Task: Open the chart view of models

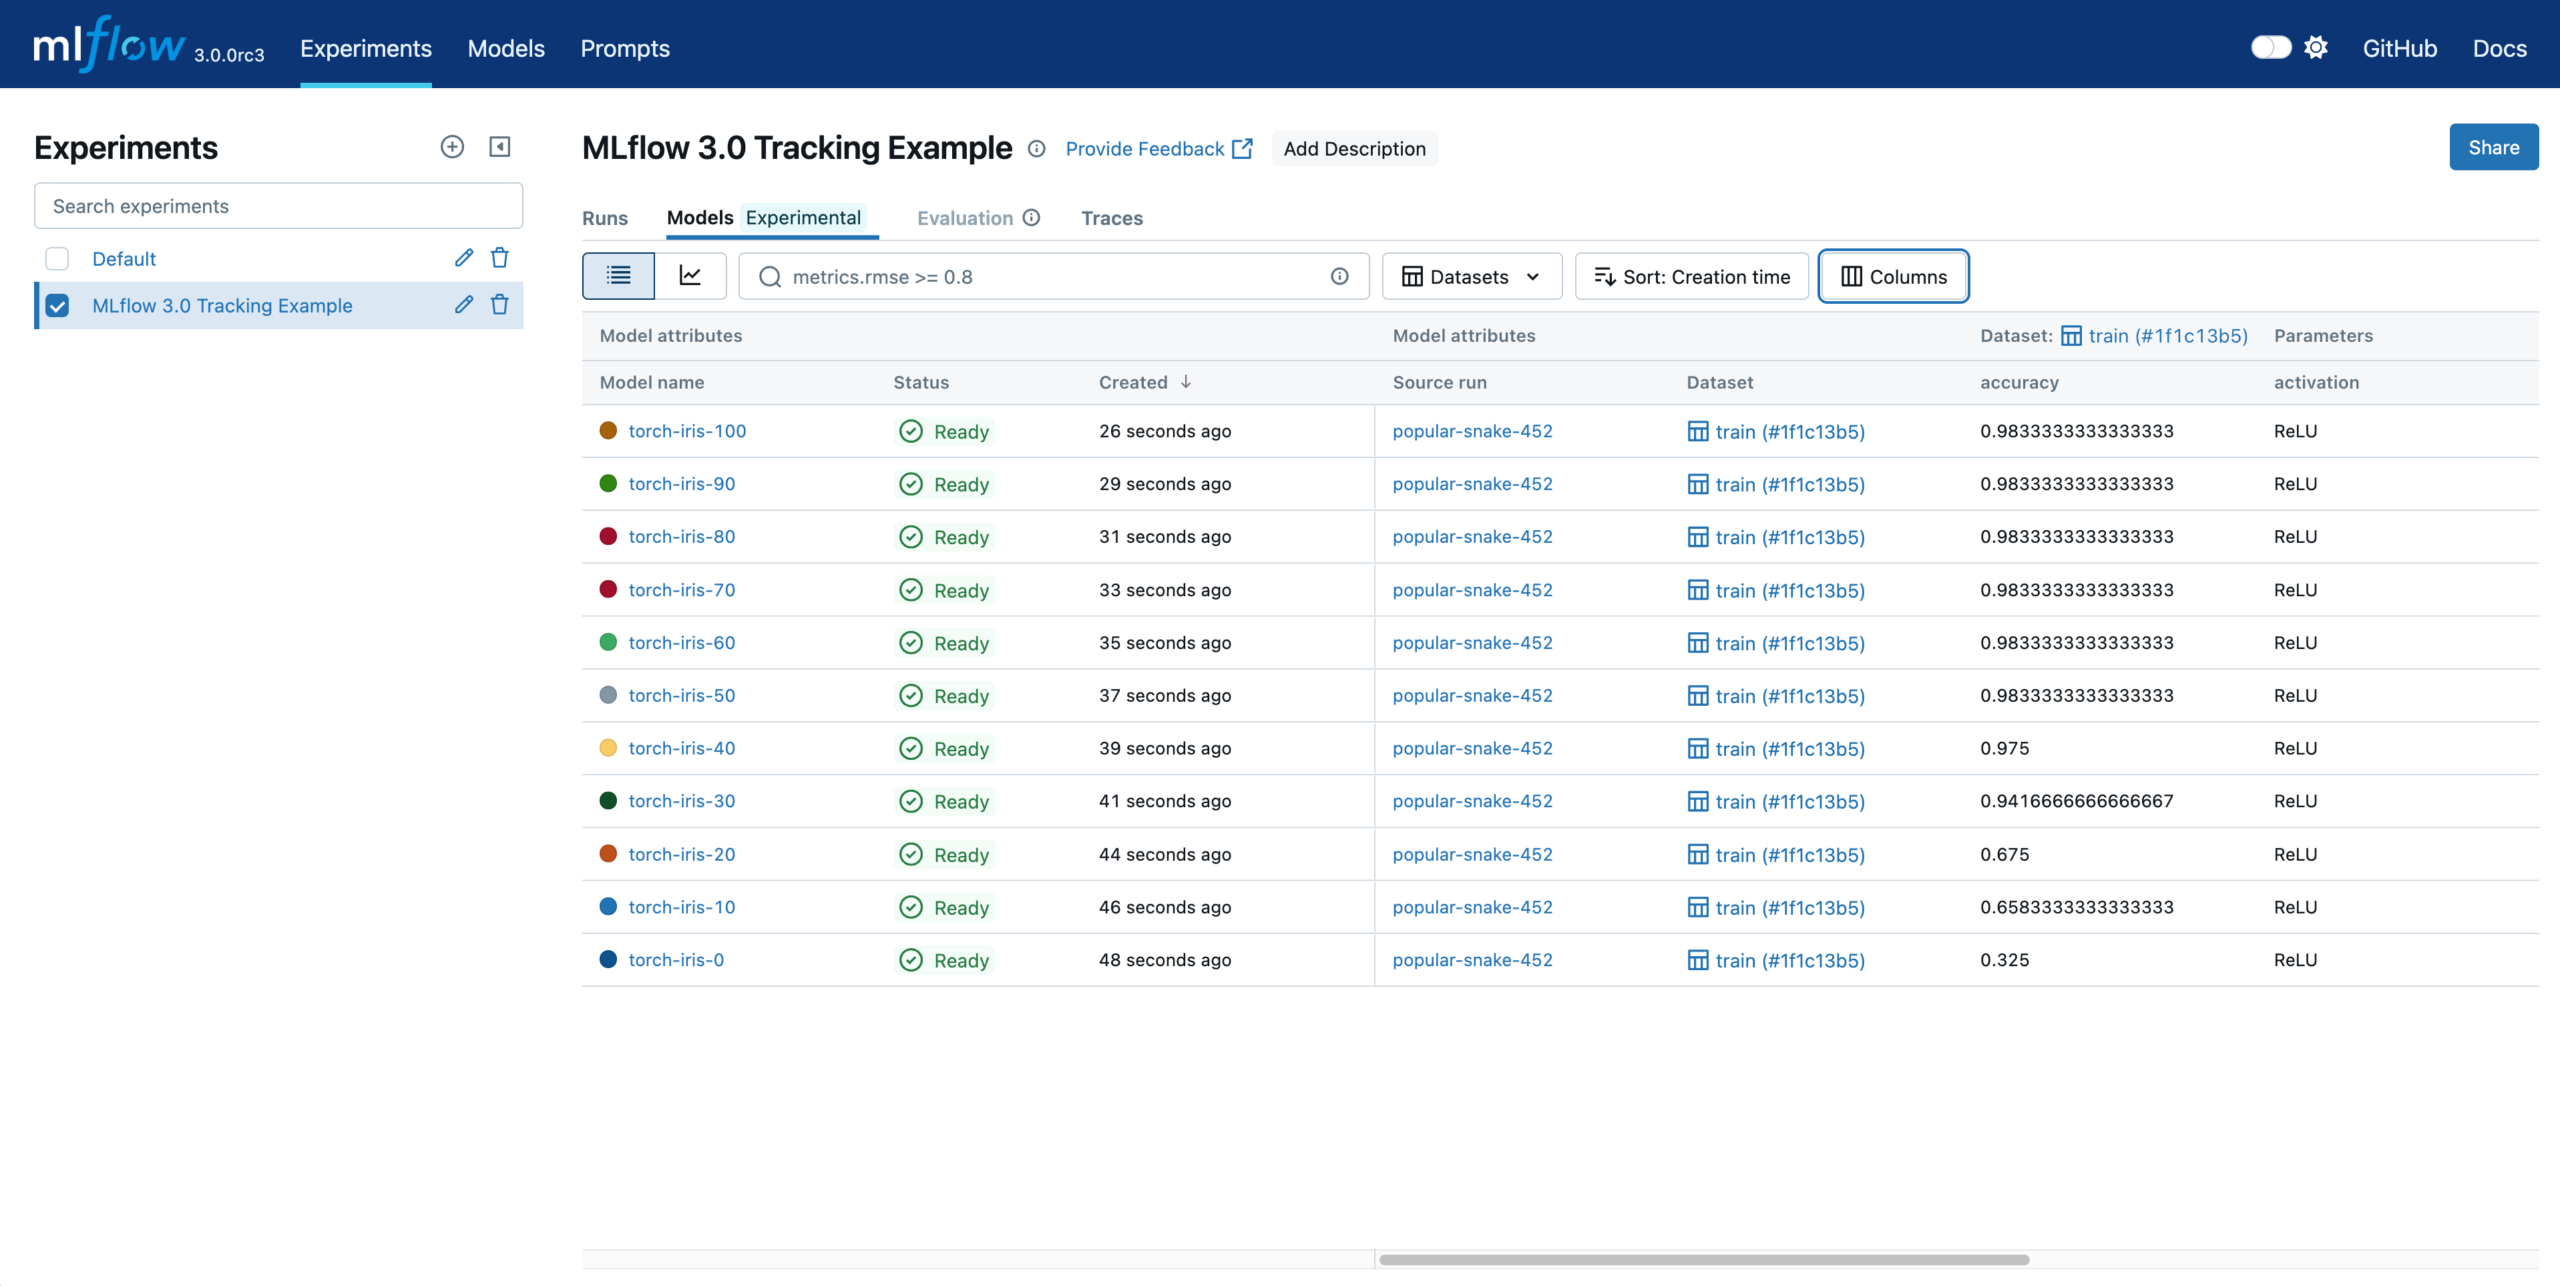Action: 691,276
